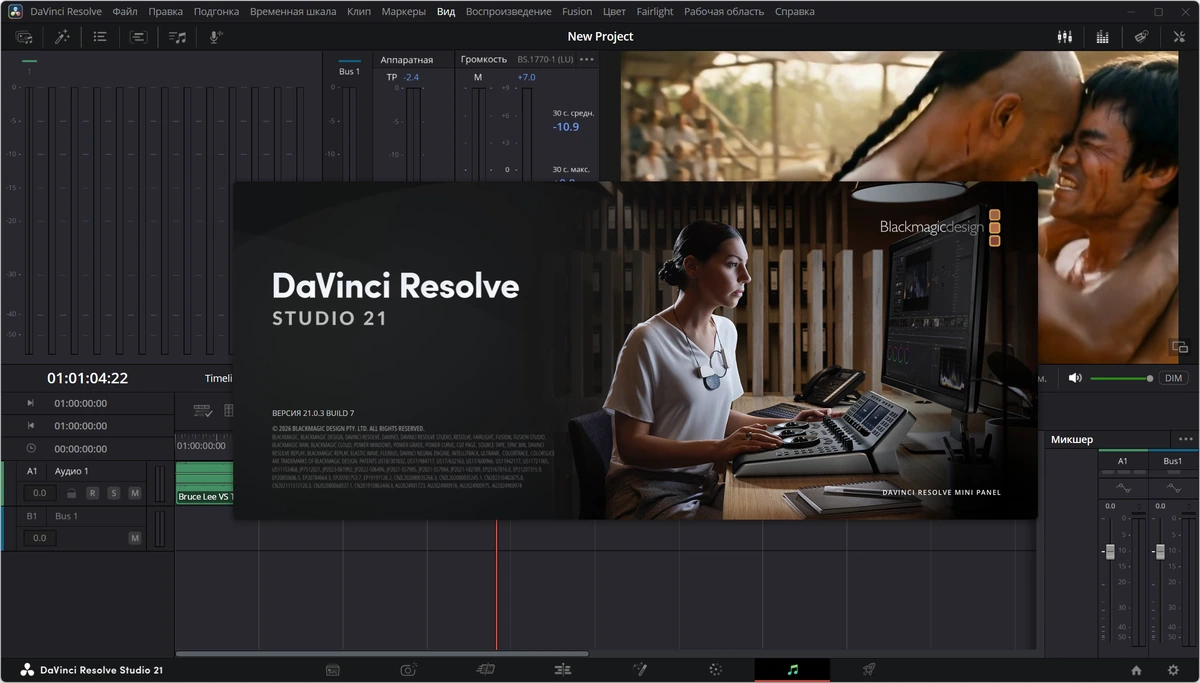Image resolution: width=1200 pixels, height=683 pixels.
Task: Switch to the Fusion wand page icon
Action: coord(640,669)
